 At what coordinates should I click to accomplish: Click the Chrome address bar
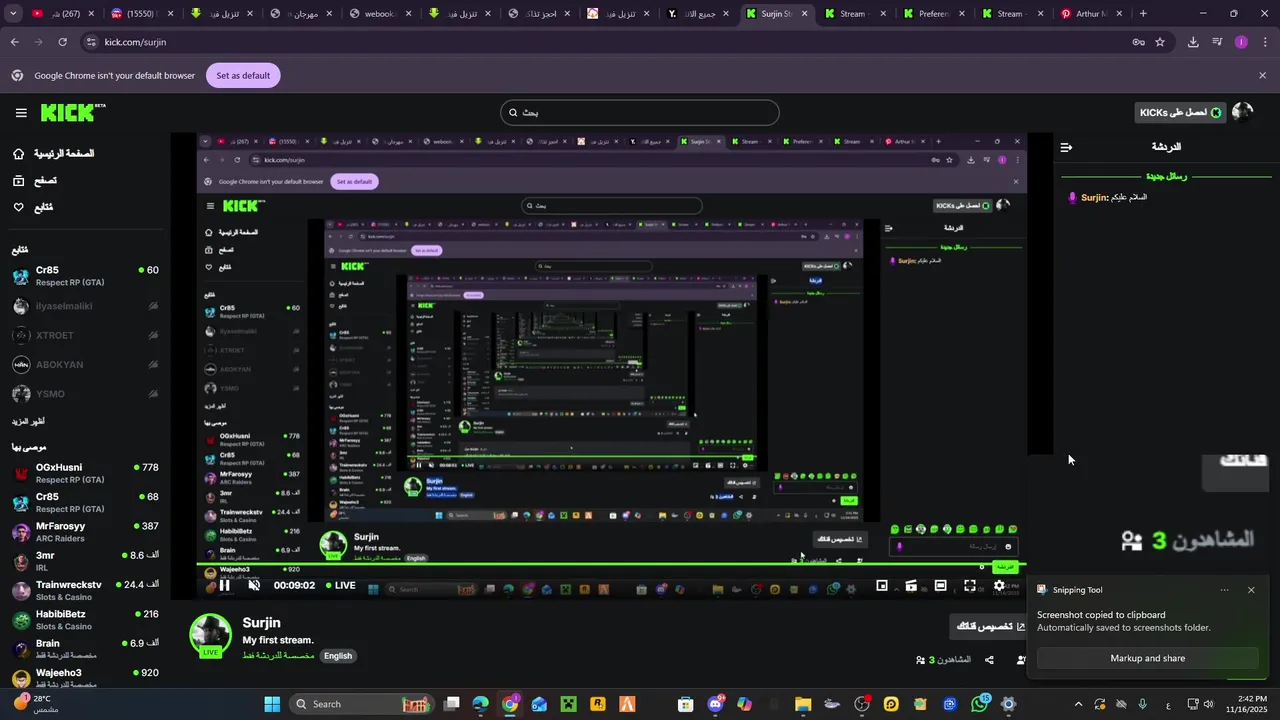610,42
